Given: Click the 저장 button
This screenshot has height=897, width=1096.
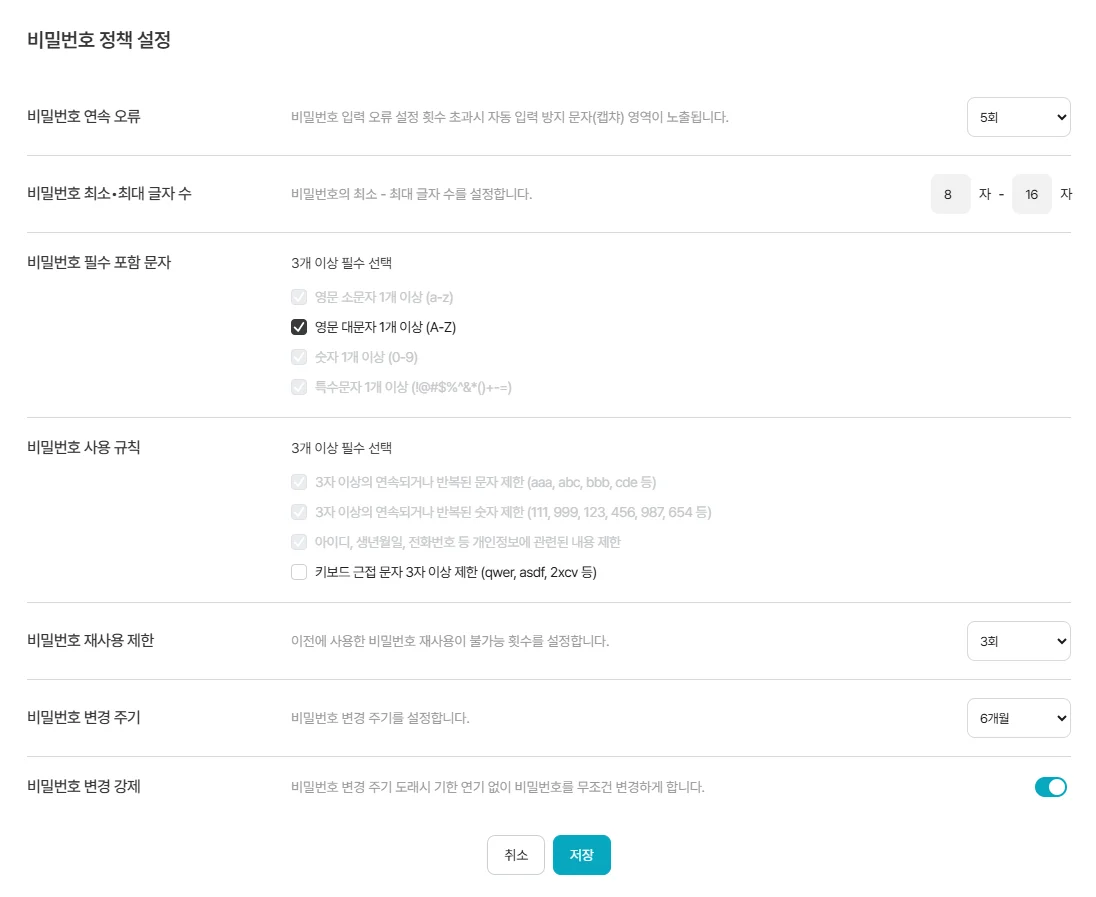Looking at the screenshot, I should (x=582, y=855).
